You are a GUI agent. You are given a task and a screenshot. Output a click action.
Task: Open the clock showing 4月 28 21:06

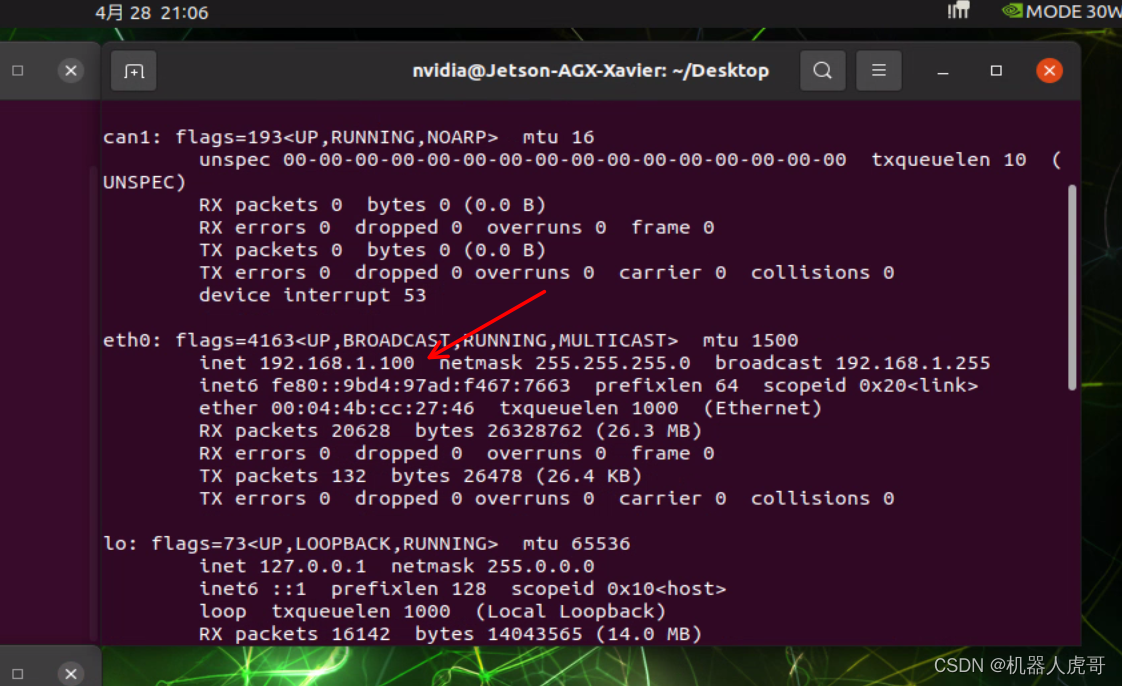[152, 13]
